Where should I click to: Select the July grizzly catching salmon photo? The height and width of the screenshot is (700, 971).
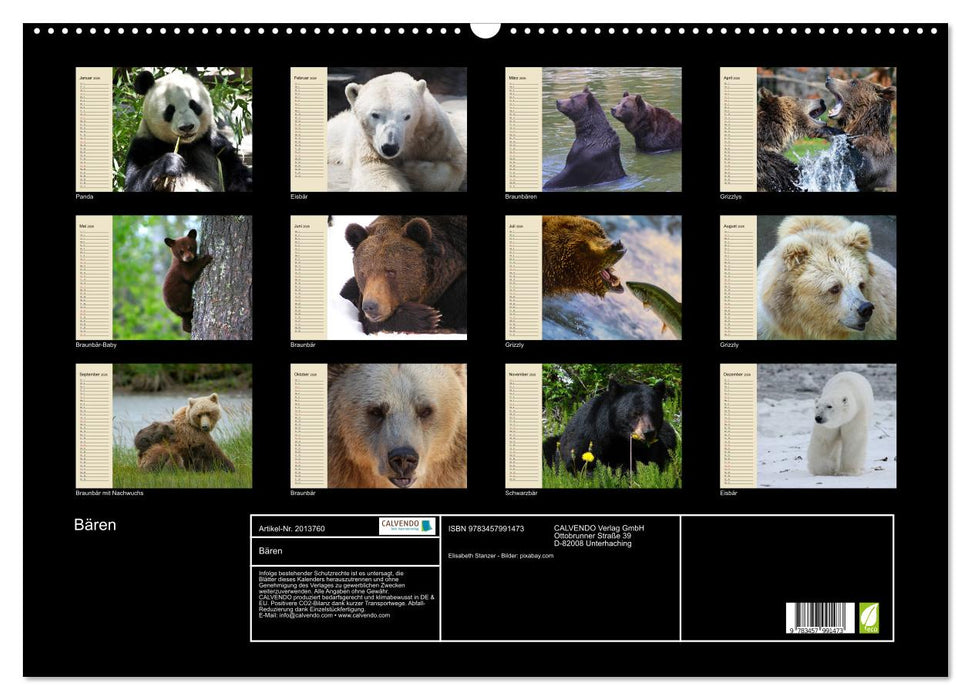click(611, 277)
